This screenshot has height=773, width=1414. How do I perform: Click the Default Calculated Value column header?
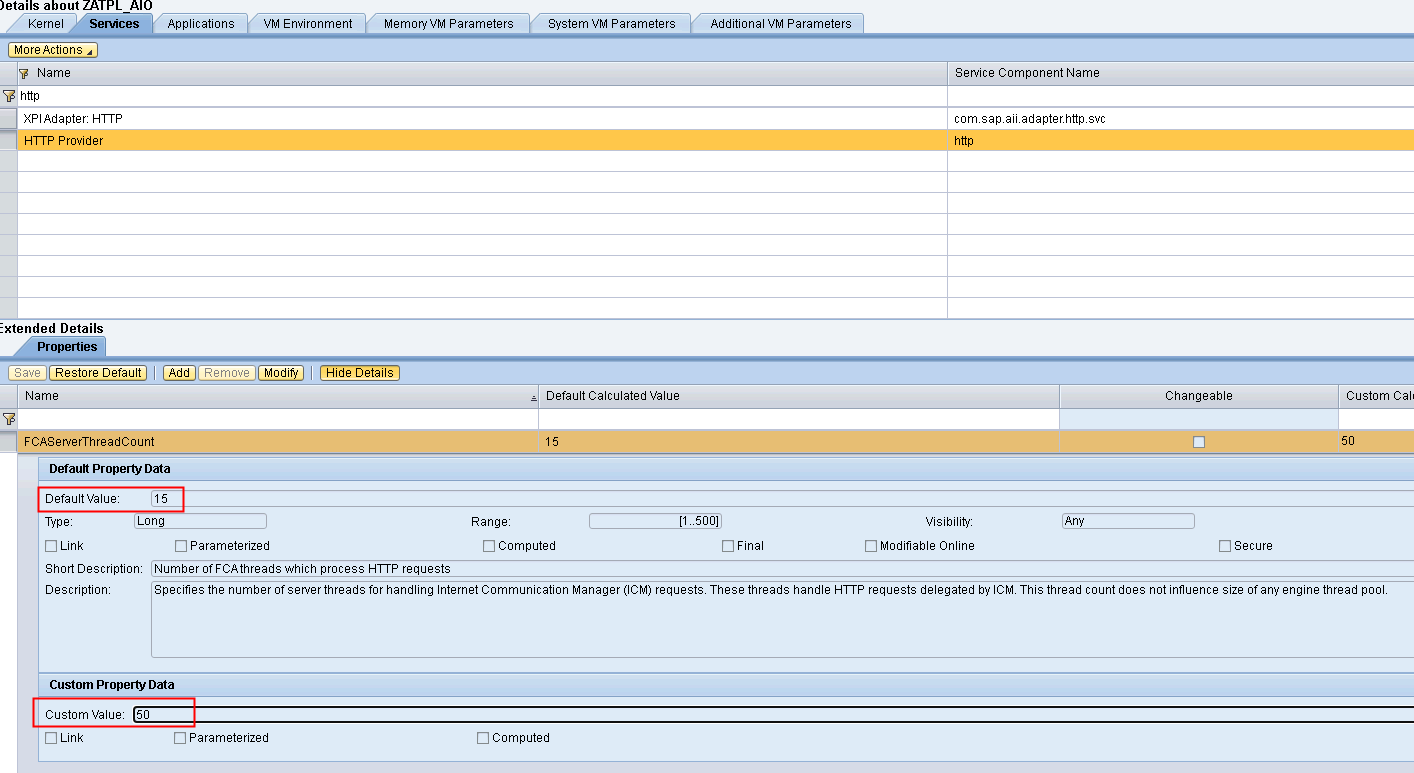(x=799, y=396)
